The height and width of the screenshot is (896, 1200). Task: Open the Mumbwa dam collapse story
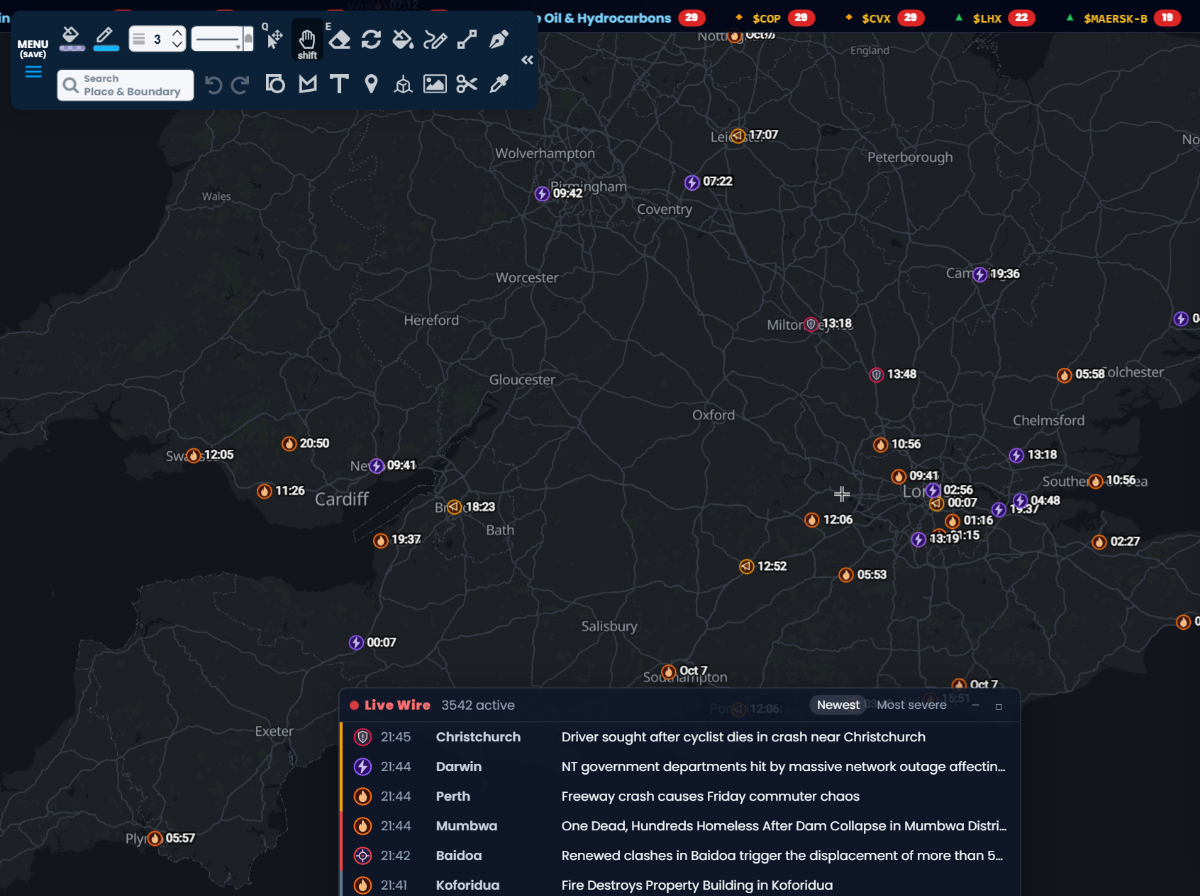(680, 827)
